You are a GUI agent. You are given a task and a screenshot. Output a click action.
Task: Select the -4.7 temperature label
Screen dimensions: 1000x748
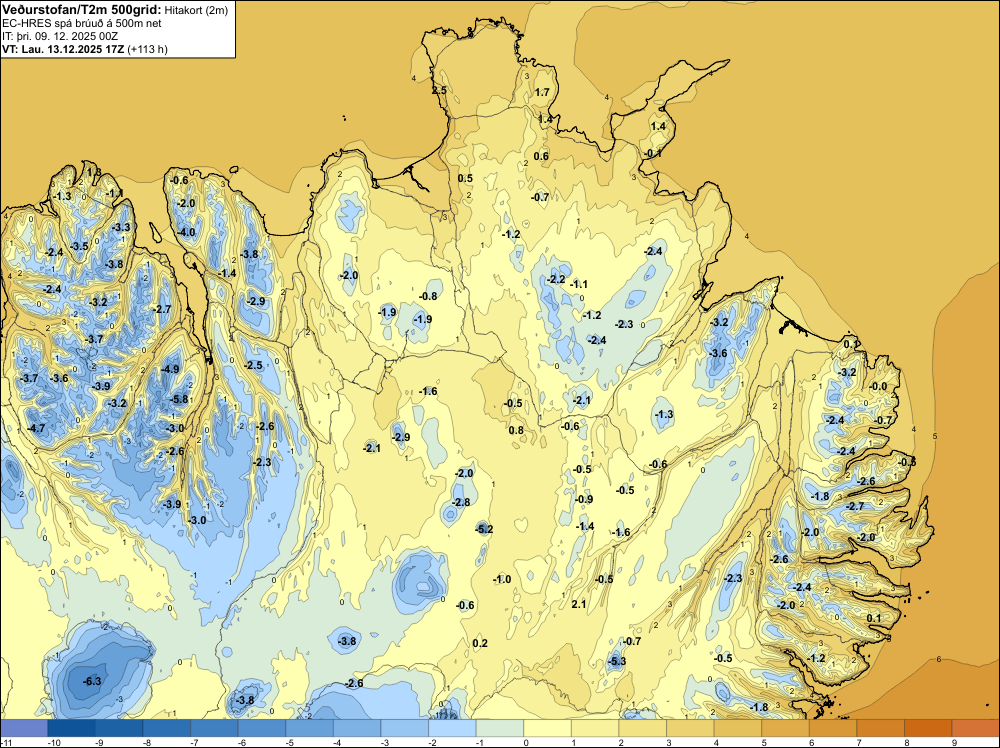[x=36, y=428]
